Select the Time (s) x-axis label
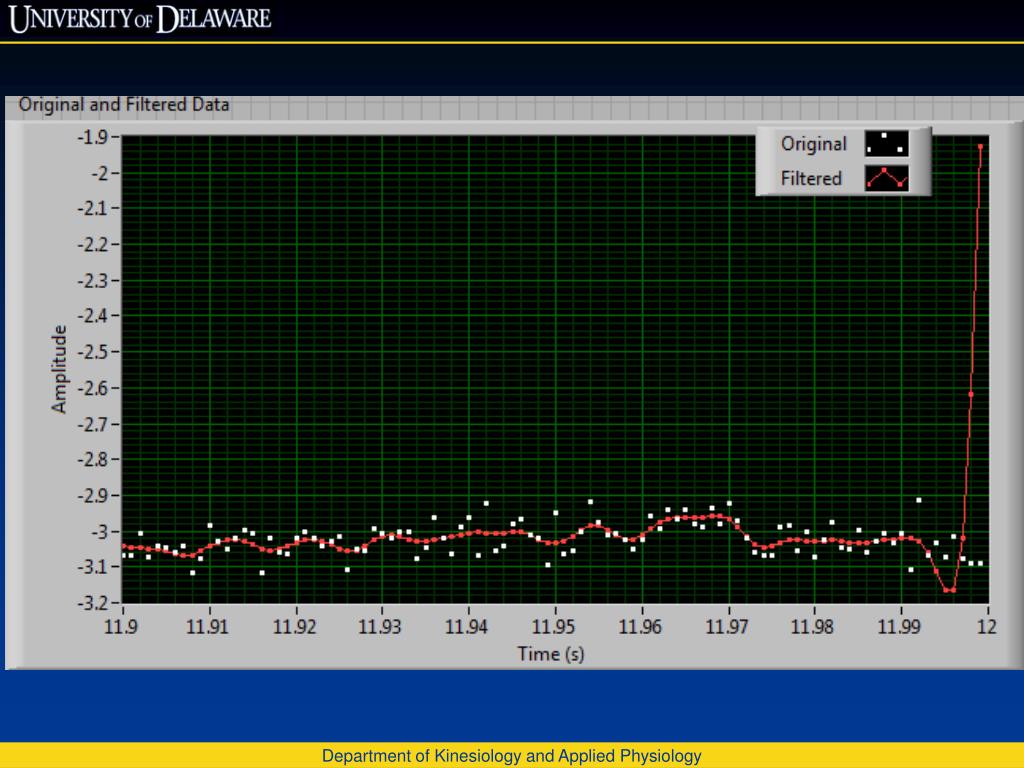This screenshot has width=1024, height=768. pos(550,653)
